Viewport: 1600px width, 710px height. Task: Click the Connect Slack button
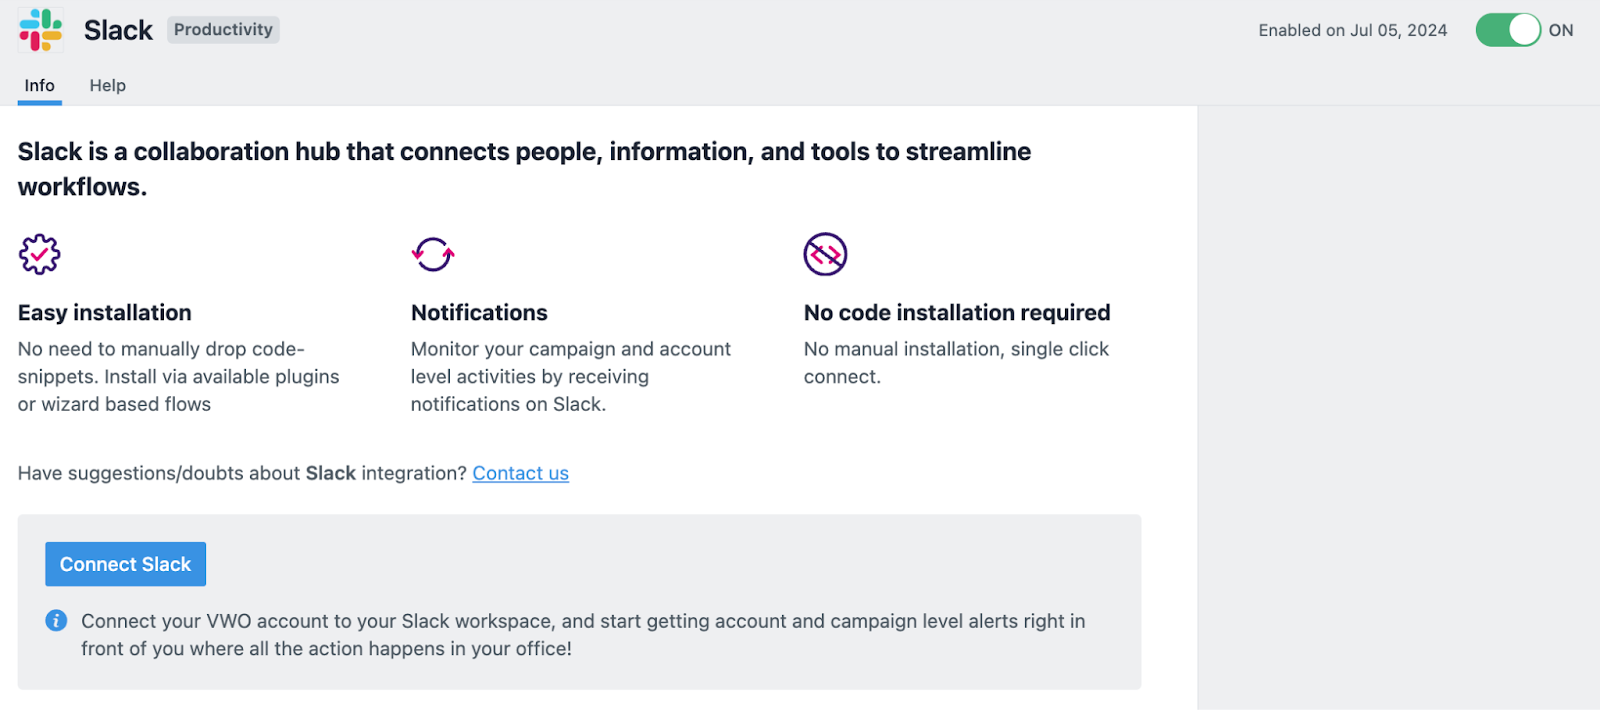coord(125,564)
